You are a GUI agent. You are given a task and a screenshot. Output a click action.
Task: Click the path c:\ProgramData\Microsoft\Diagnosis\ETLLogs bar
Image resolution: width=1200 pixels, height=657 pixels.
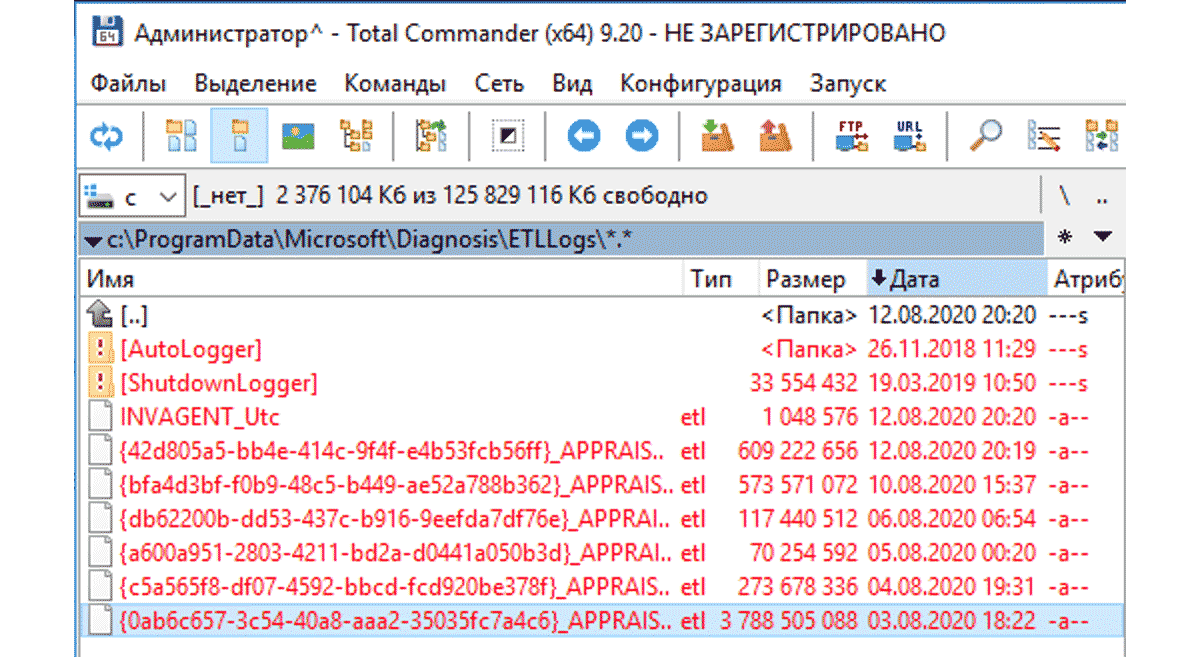point(562,238)
